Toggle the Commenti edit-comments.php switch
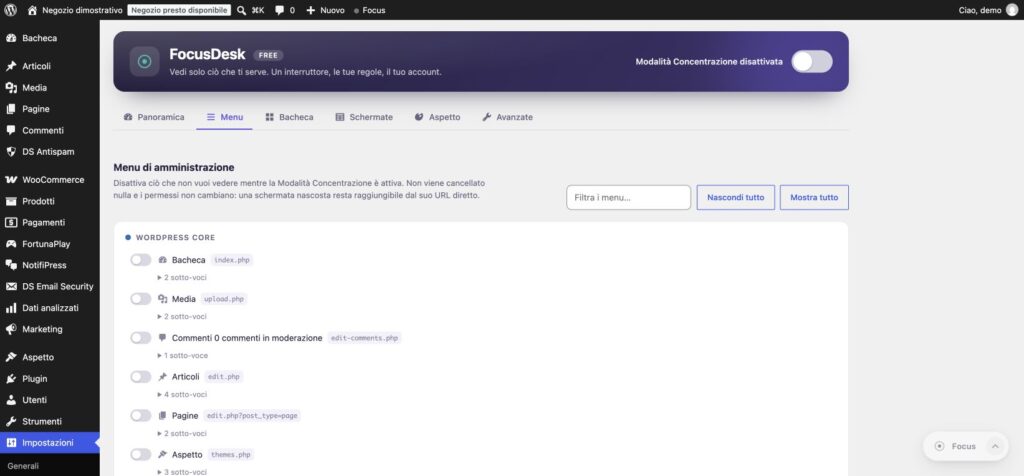This screenshot has width=1024, height=476. point(140,338)
